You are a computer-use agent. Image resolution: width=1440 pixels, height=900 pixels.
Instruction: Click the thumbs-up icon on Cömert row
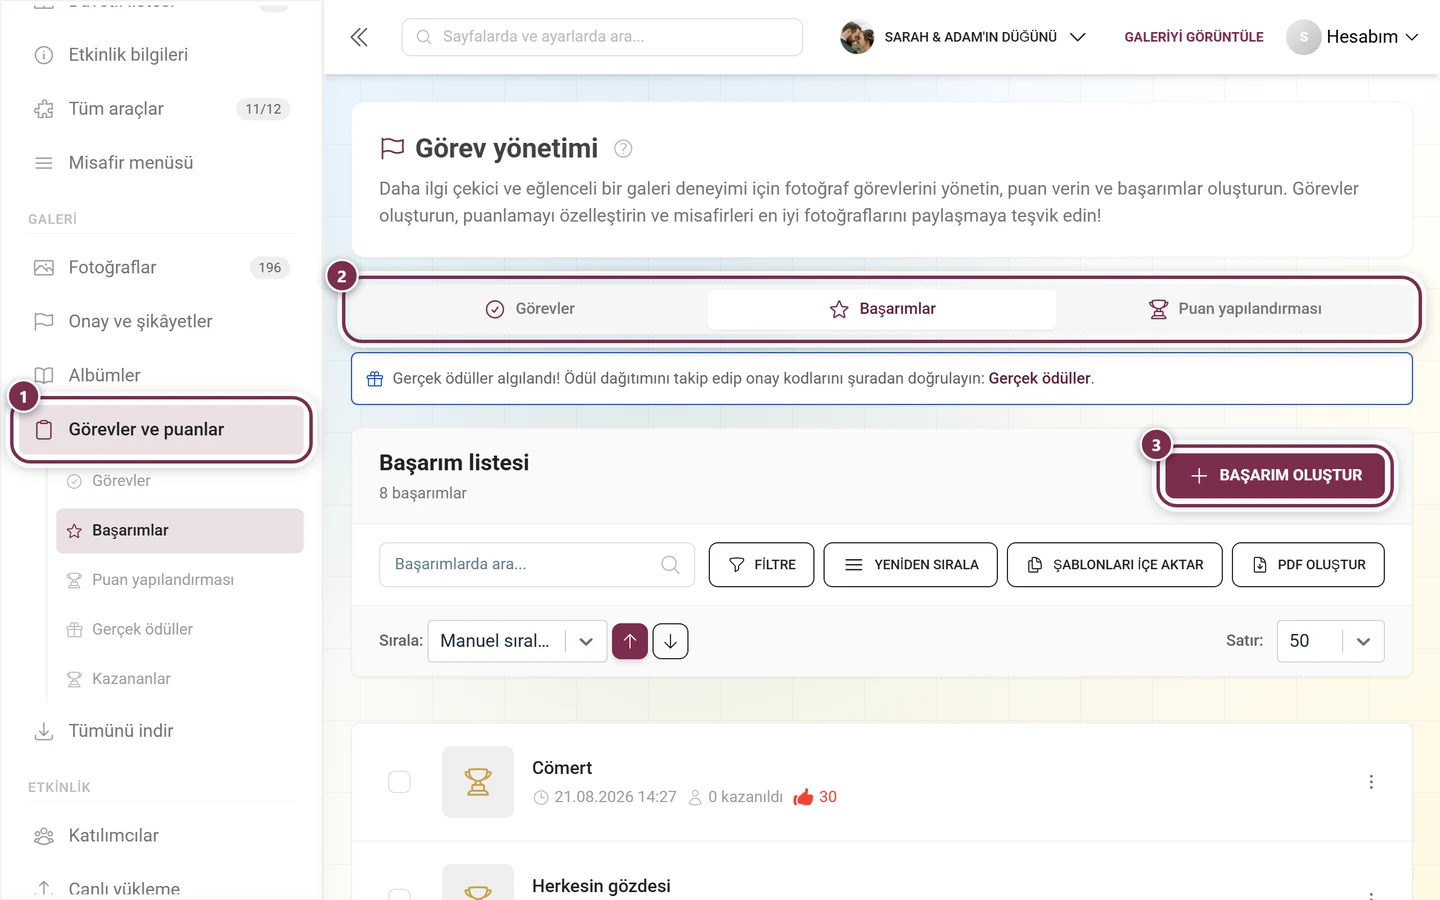pos(803,797)
